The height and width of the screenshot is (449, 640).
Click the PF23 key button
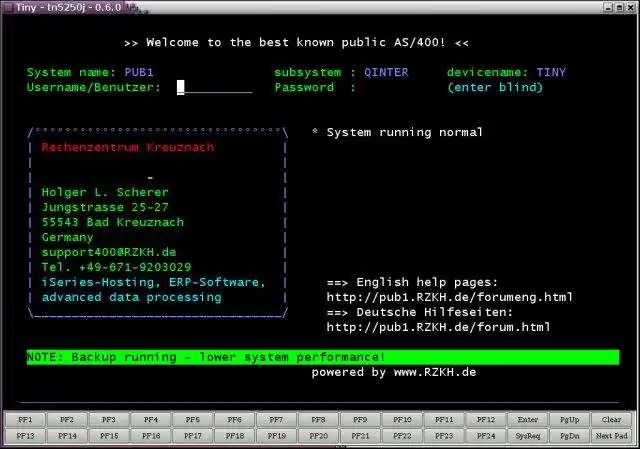tap(444, 436)
